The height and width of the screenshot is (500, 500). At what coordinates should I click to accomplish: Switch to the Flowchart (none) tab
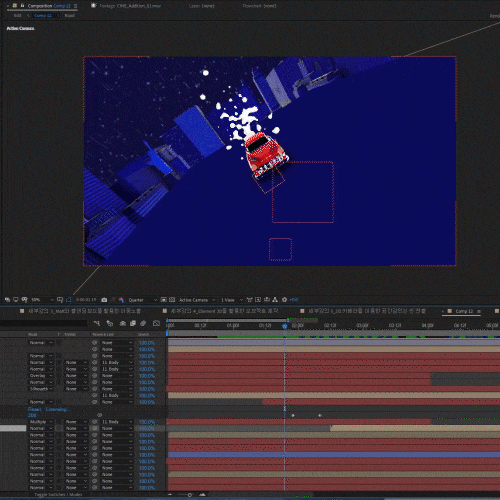[259, 6]
